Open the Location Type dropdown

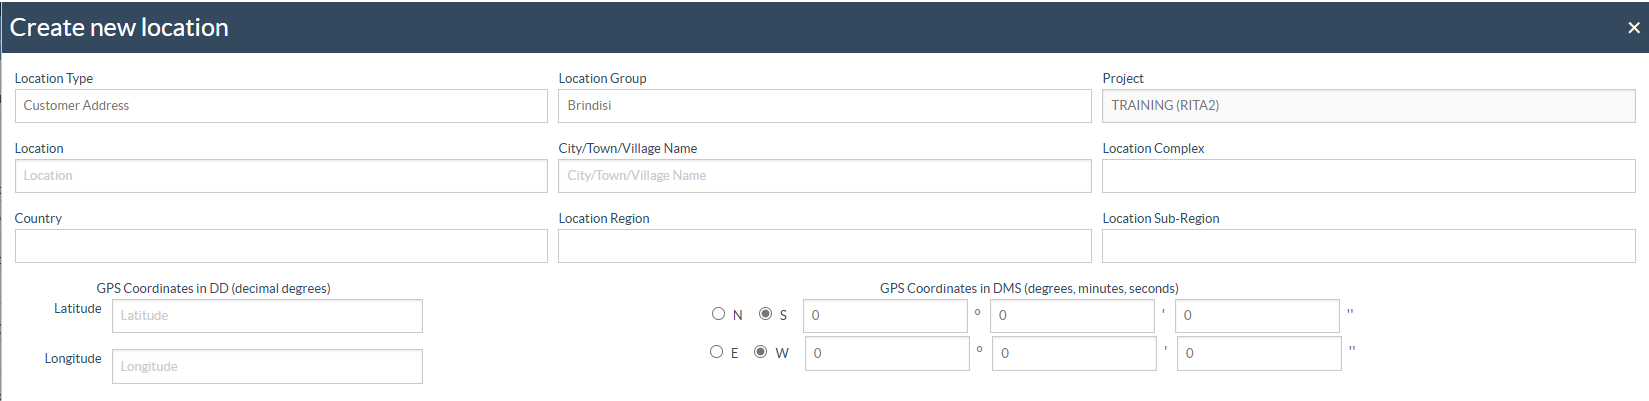pyautogui.click(x=281, y=106)
